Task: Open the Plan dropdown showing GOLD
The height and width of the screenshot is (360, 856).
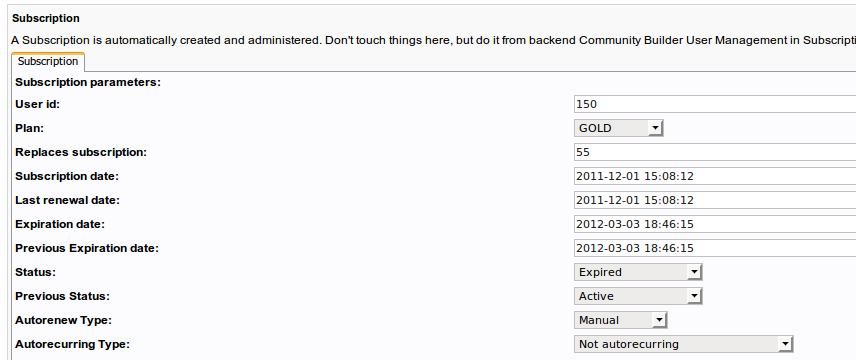Action: [x=619, y=128]
